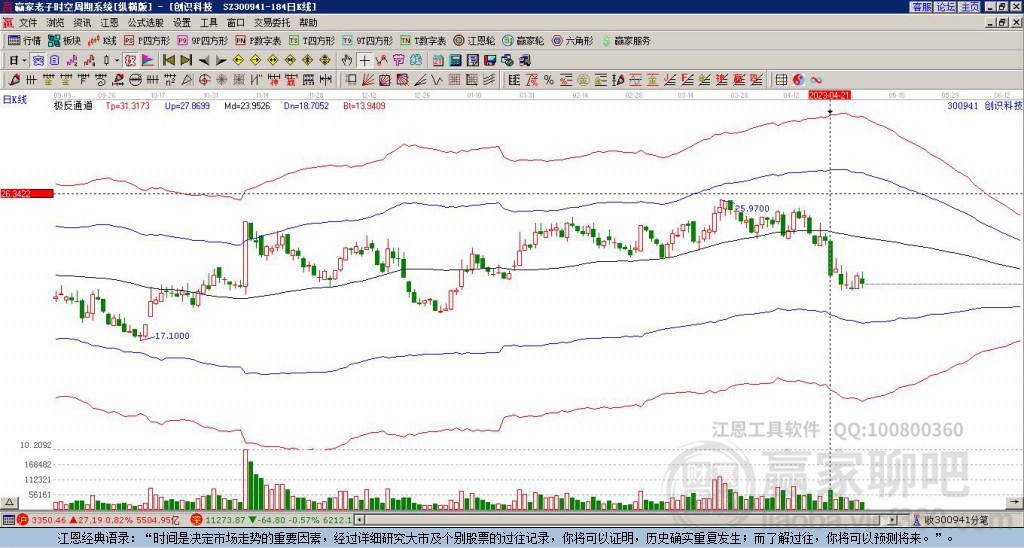Open the 9P四方形 tool
This screenshot has width=1024, height=548.
pos(202,40)
